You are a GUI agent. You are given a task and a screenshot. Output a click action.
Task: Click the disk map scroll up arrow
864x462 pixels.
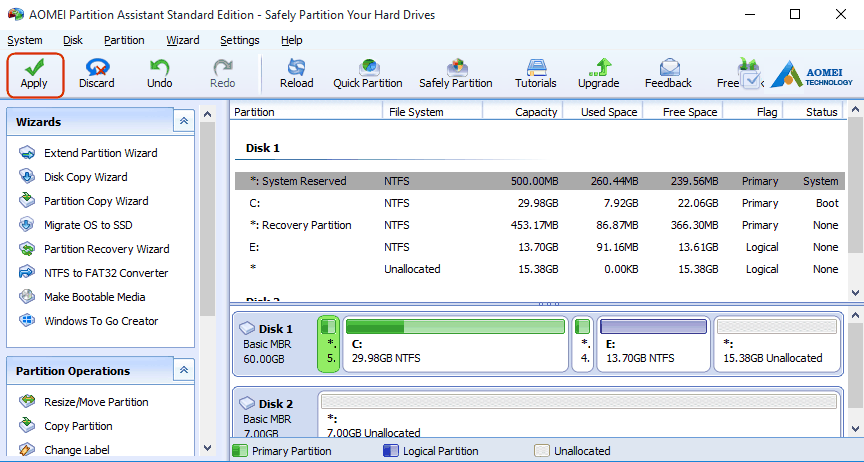pyautogui.click(x=855, y=315)
